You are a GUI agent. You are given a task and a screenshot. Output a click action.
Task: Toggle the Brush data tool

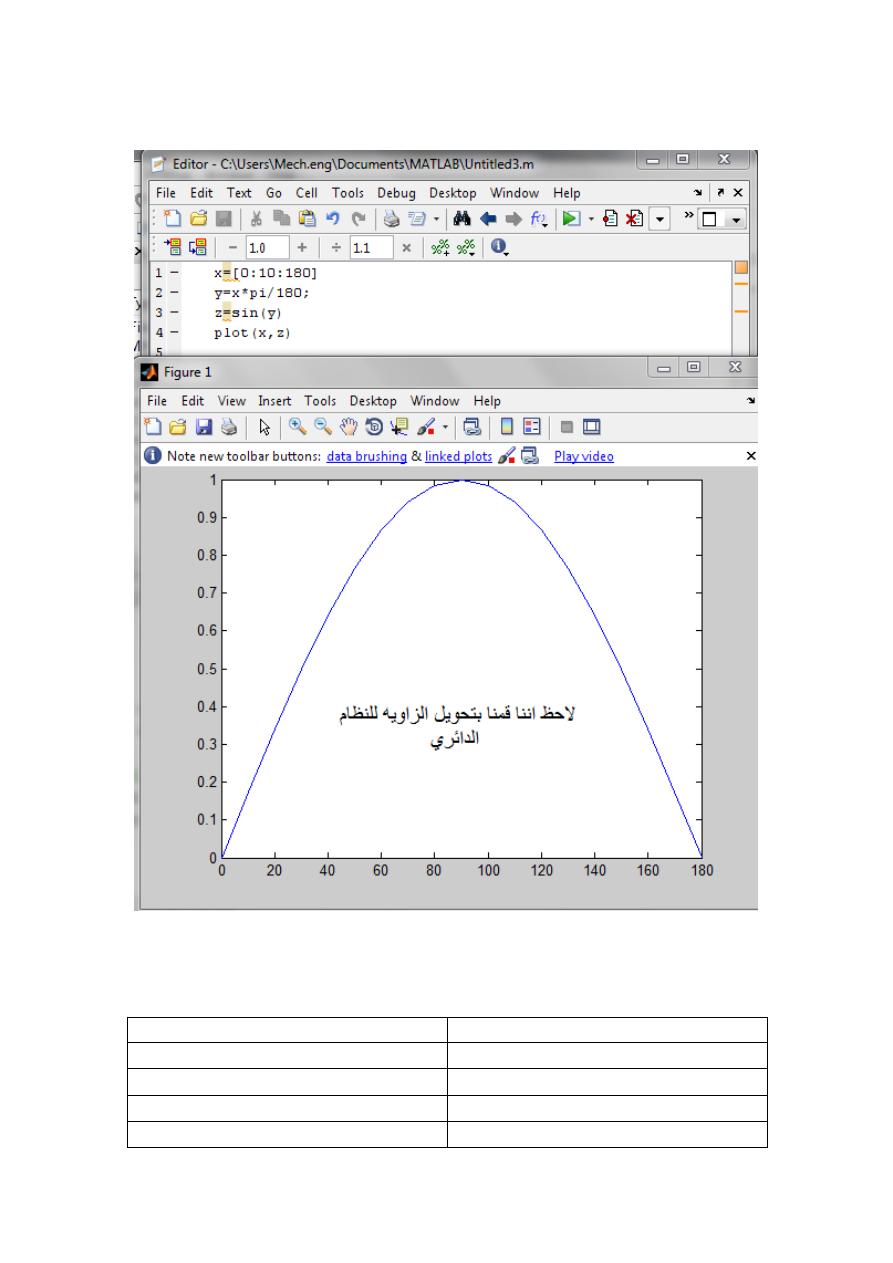(424, 427)
